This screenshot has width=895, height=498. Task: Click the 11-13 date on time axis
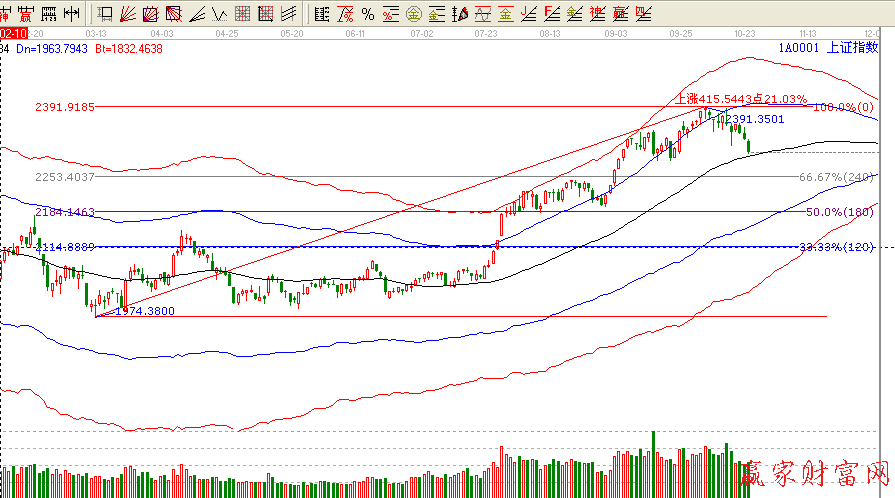(x=808, y=34)
